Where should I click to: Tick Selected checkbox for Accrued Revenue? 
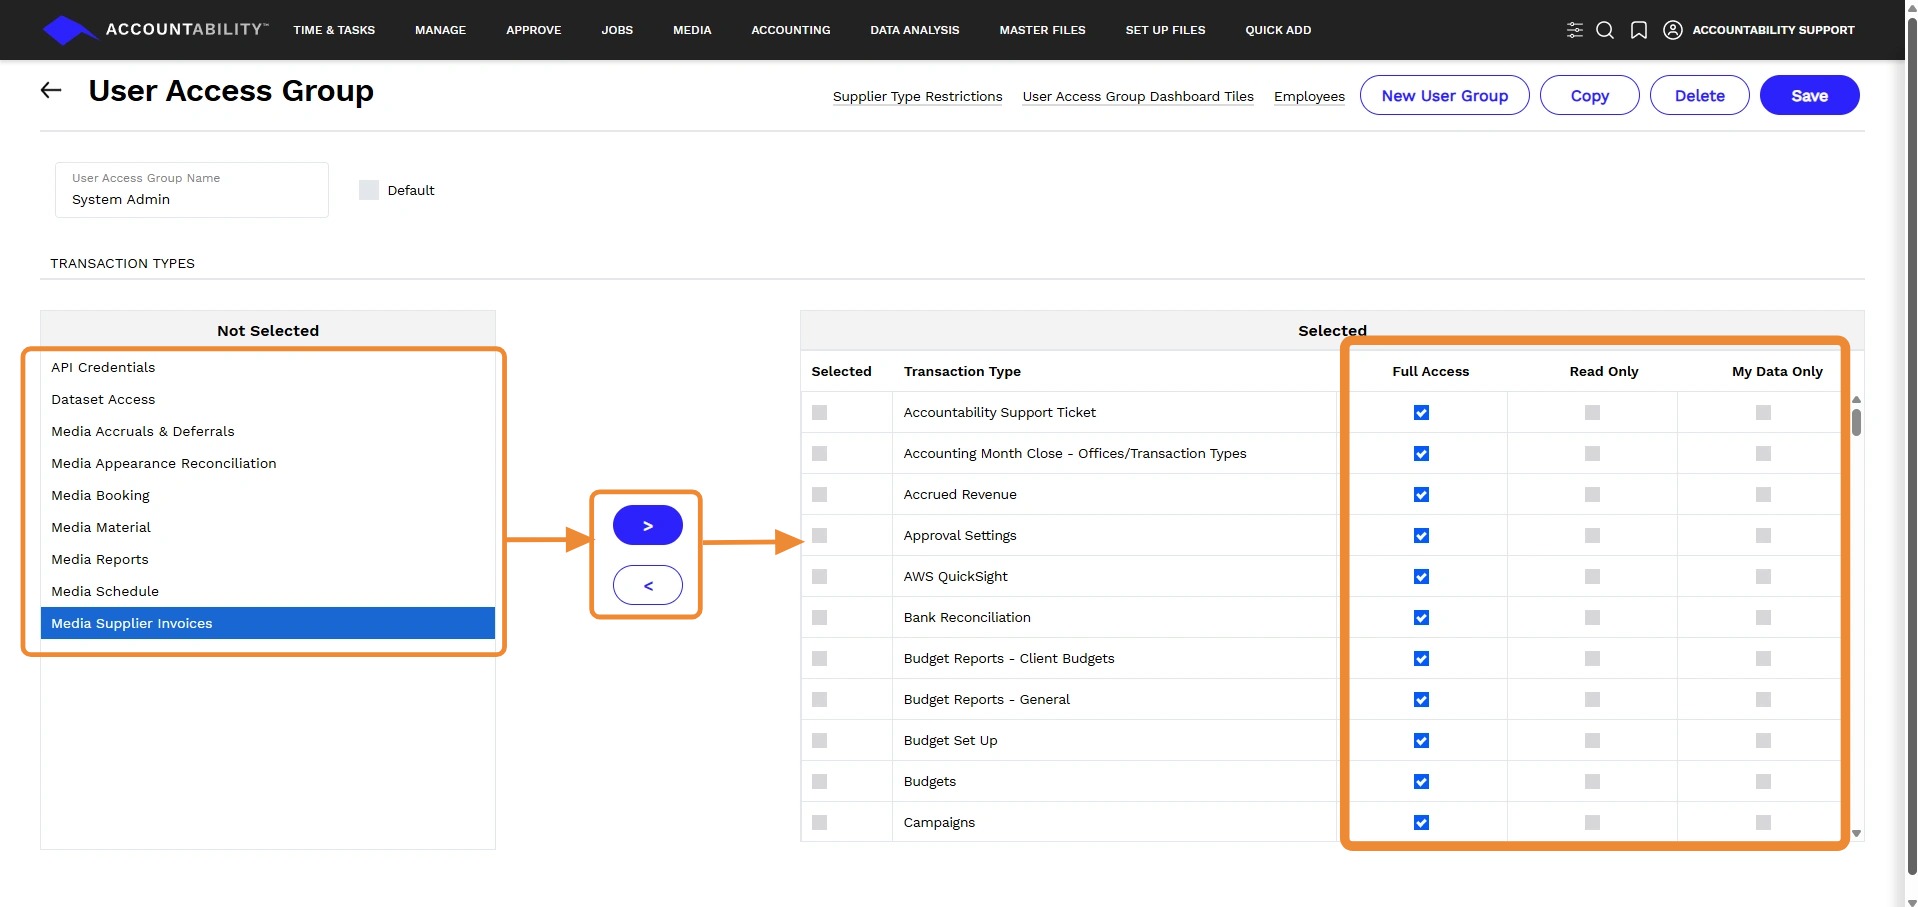[x=820, y=495]
